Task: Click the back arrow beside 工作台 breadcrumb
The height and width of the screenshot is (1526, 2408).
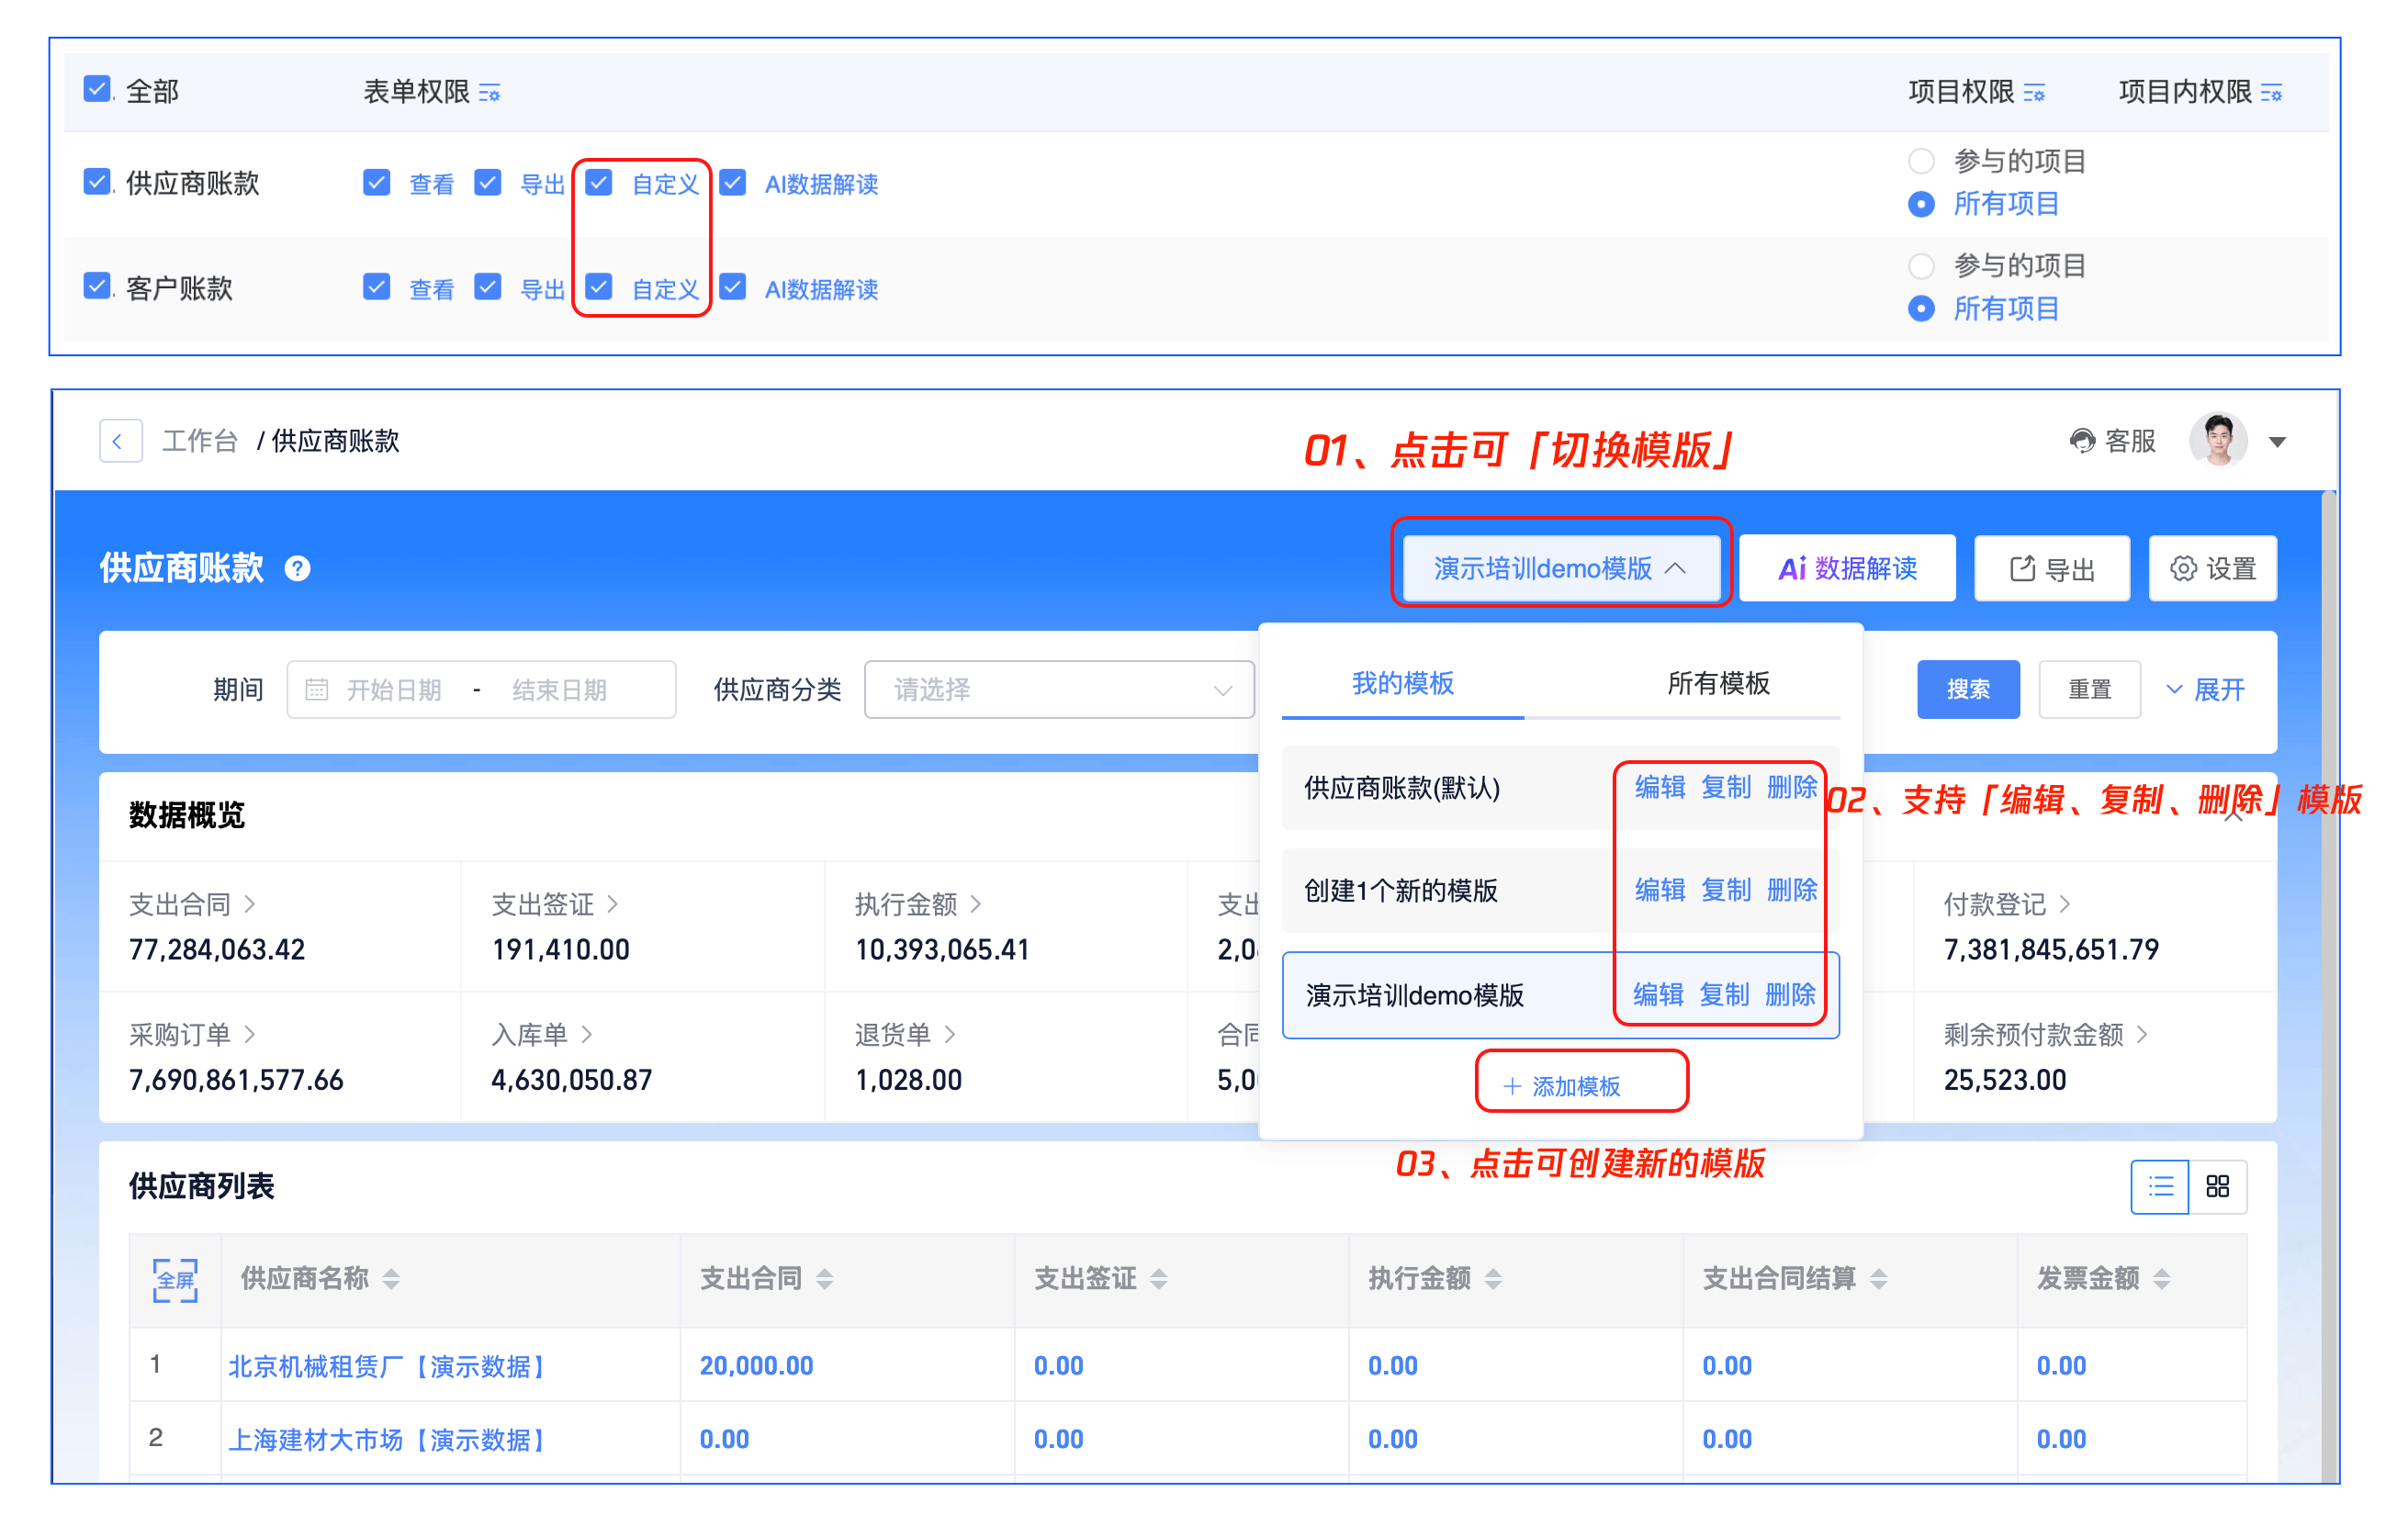Action: 119,441
